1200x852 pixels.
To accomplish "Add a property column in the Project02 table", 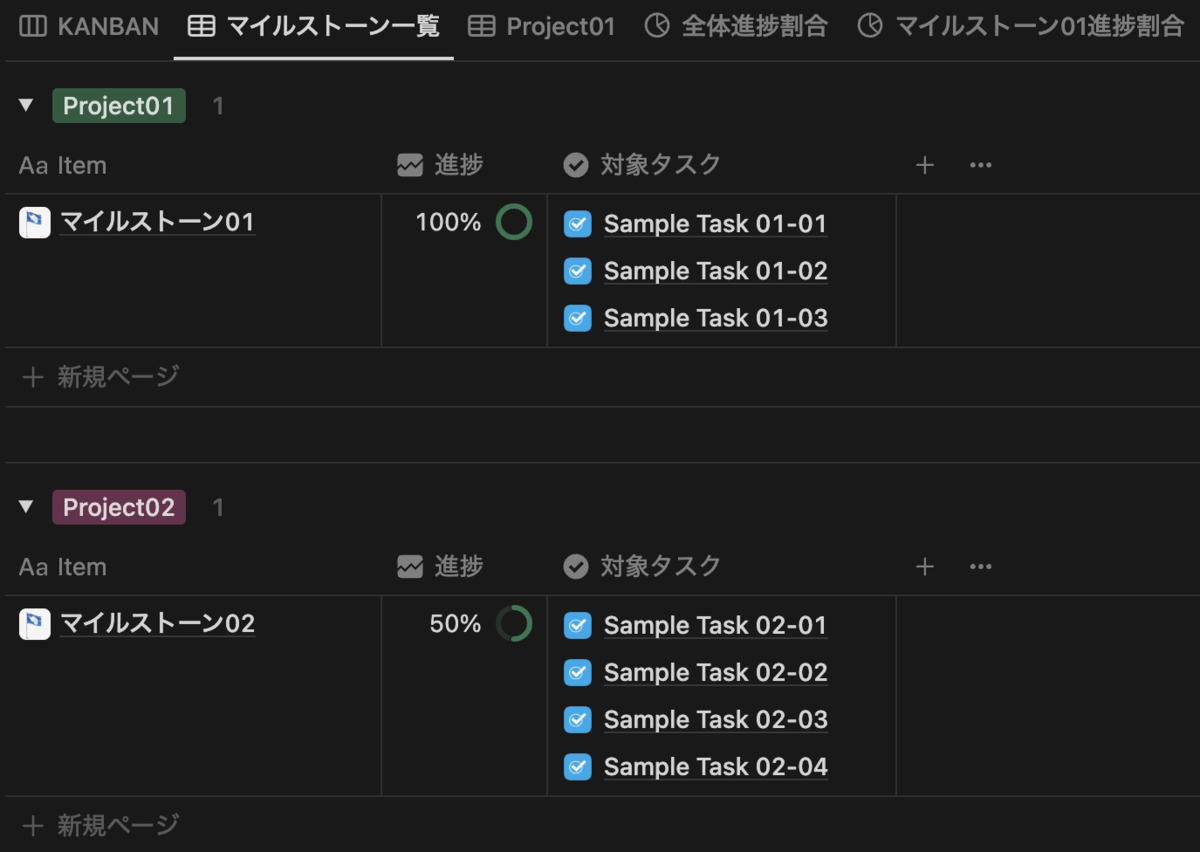I will [925, 567].
